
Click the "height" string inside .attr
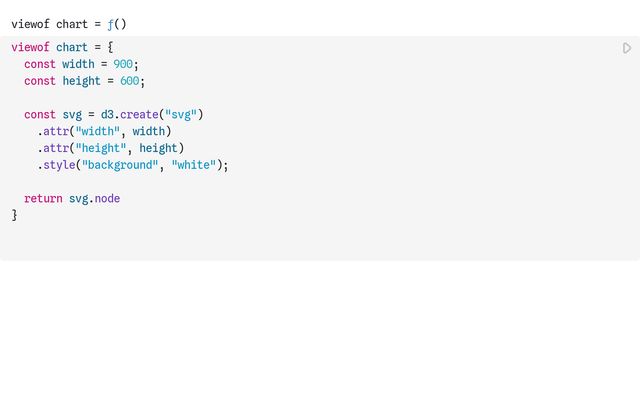[x=101, y=148]
